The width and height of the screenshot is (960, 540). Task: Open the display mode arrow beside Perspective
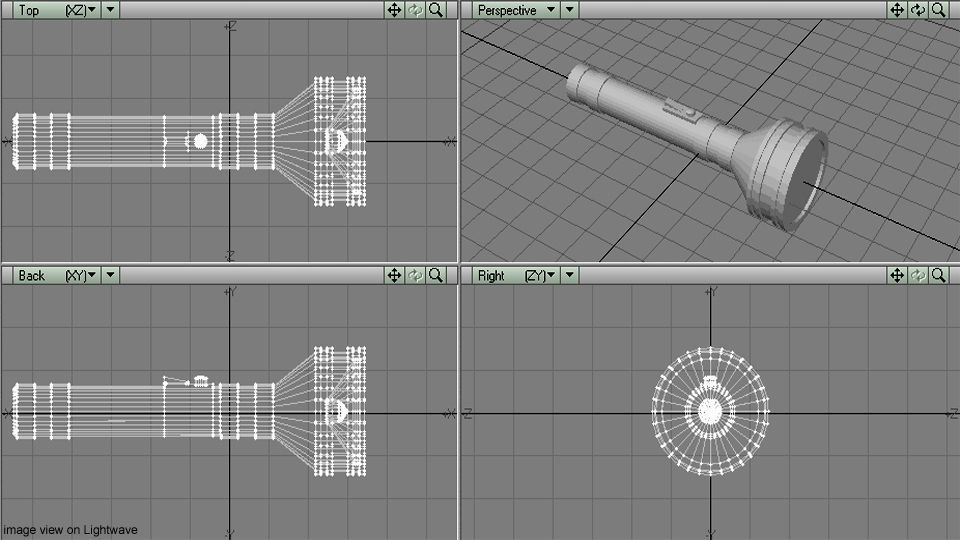pyautogui.click(x=569, y=10)
